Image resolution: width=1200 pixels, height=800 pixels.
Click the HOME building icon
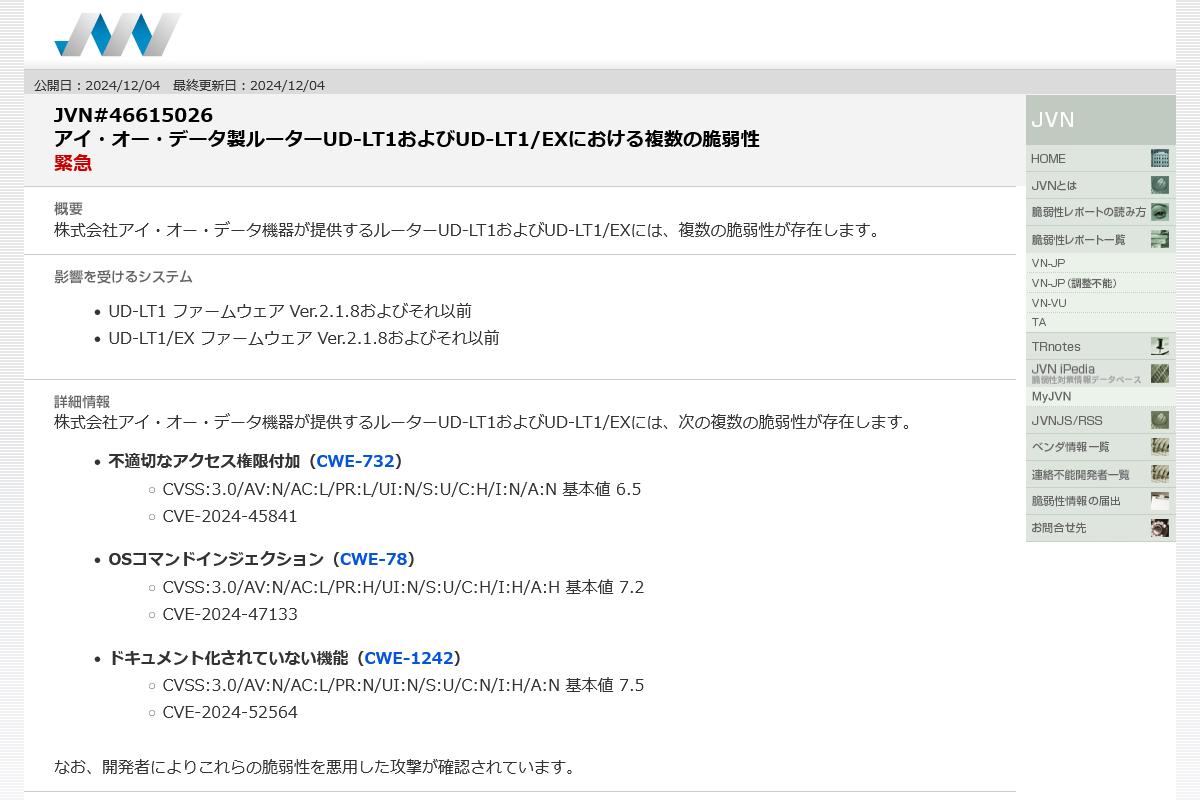click(1160, 158)
